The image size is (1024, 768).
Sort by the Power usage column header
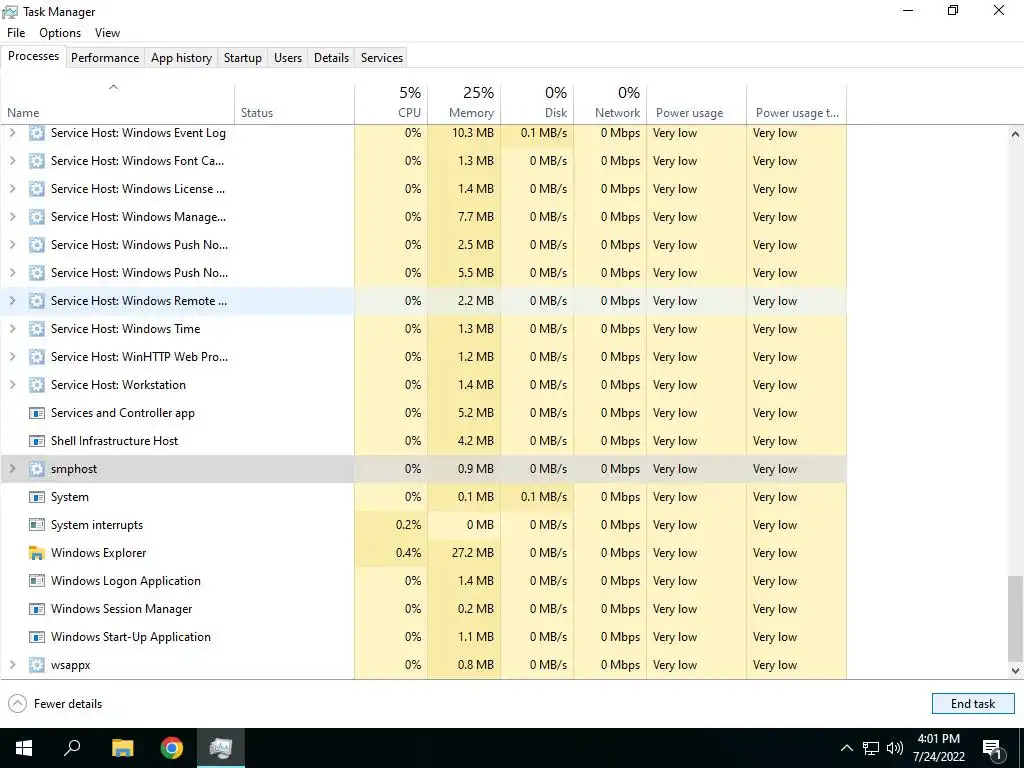click(697, 103)
